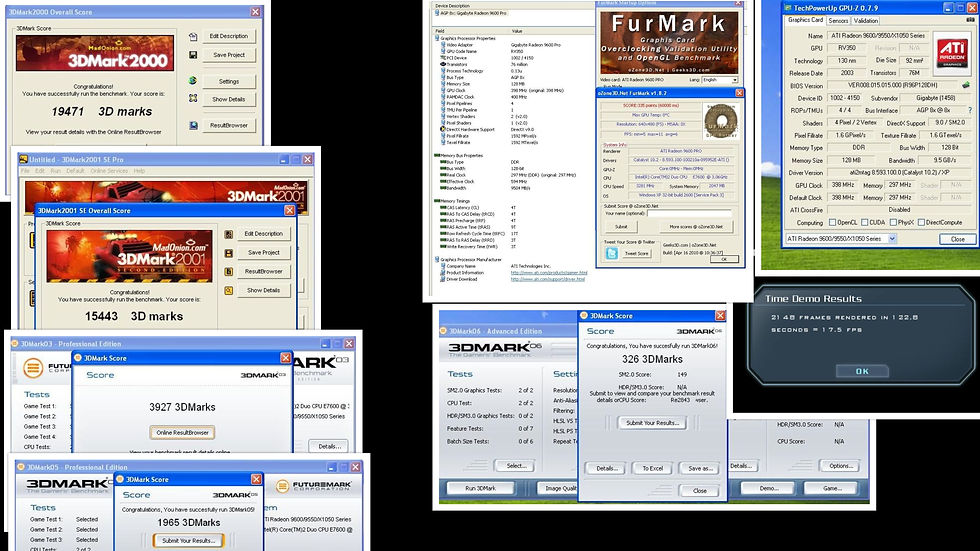
Task: Click the Show Details icon in 3DMark2001 score
Action: [x=229, y=290]
